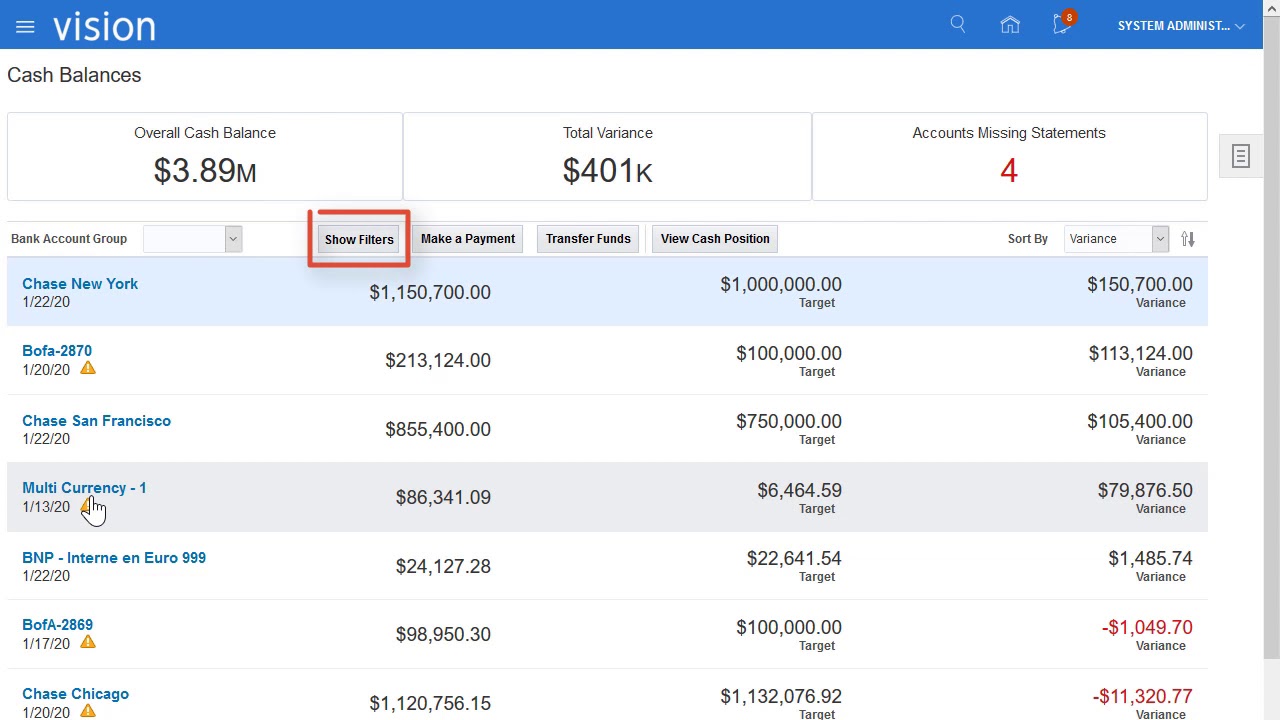
Task: Open Multi Currency - 1 account link
Action: 84,488
